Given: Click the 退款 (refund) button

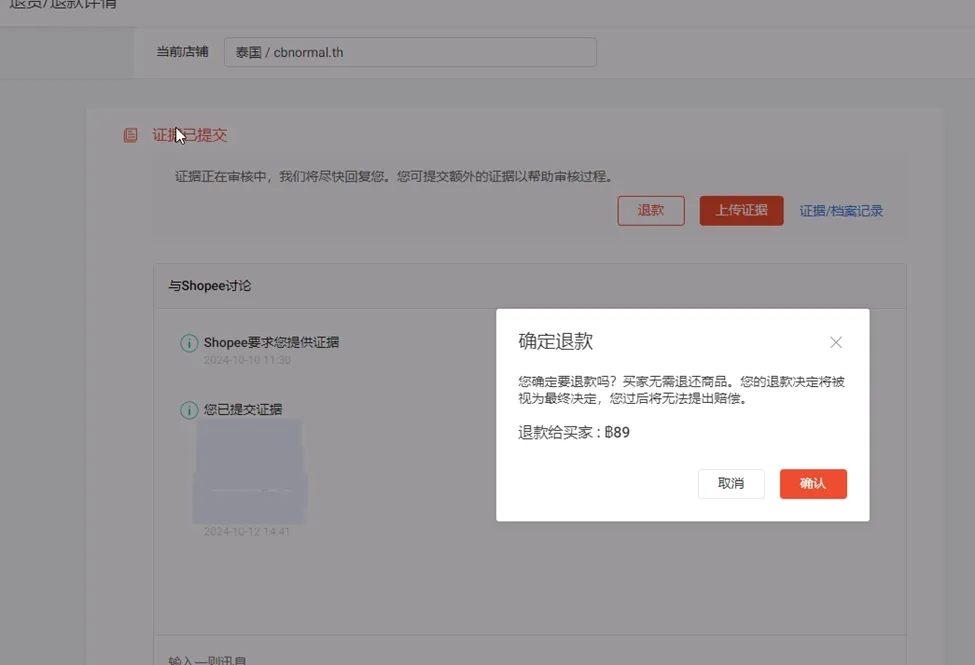Looking at the screenshot, I should (x=651, y=211).
